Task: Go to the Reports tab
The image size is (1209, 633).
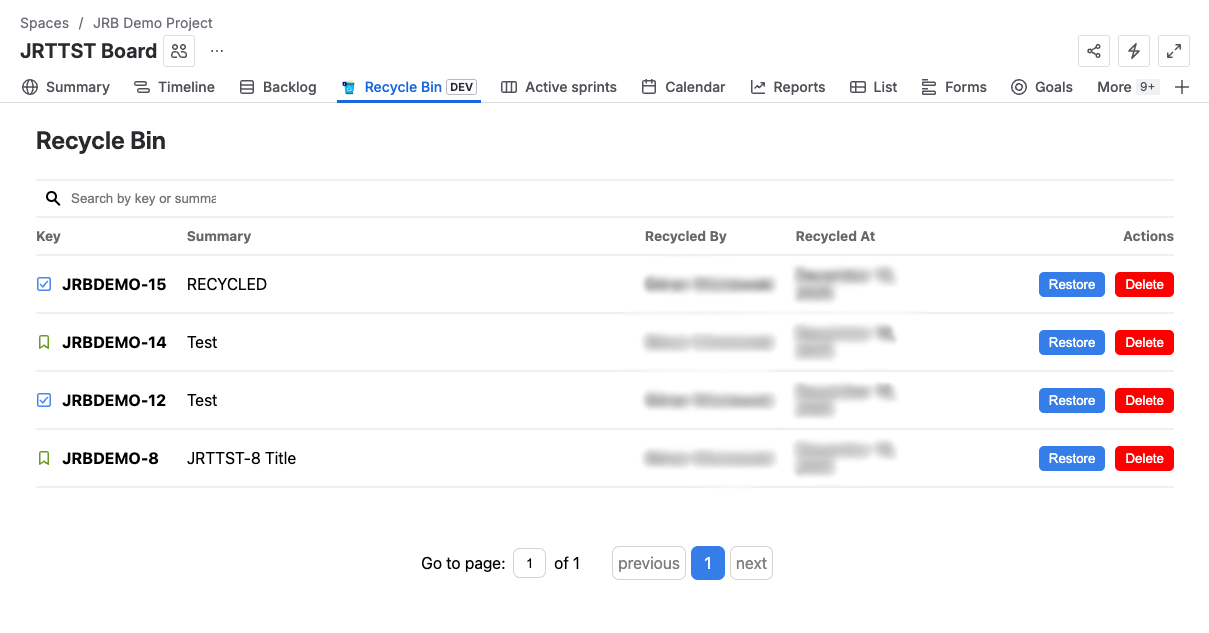Action: tap(788, 87)
